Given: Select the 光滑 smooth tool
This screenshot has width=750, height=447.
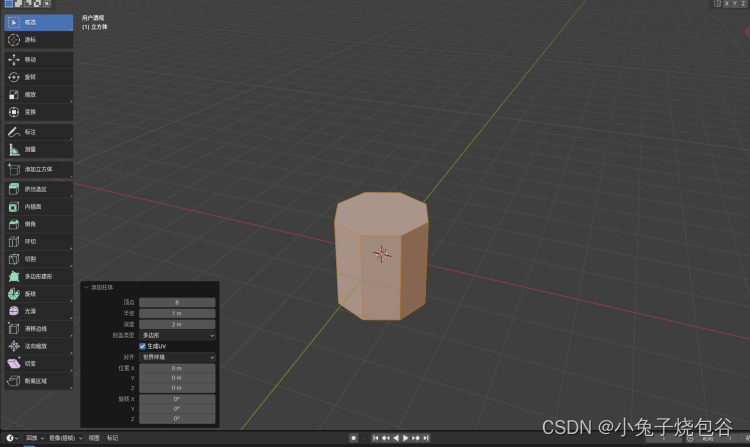Looking at the screenshot, I should 39,311.
